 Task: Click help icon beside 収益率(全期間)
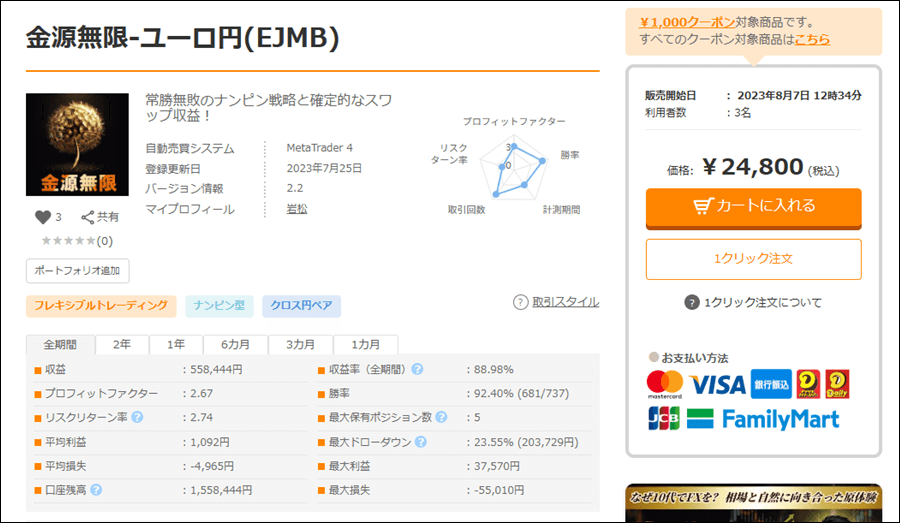417,369
